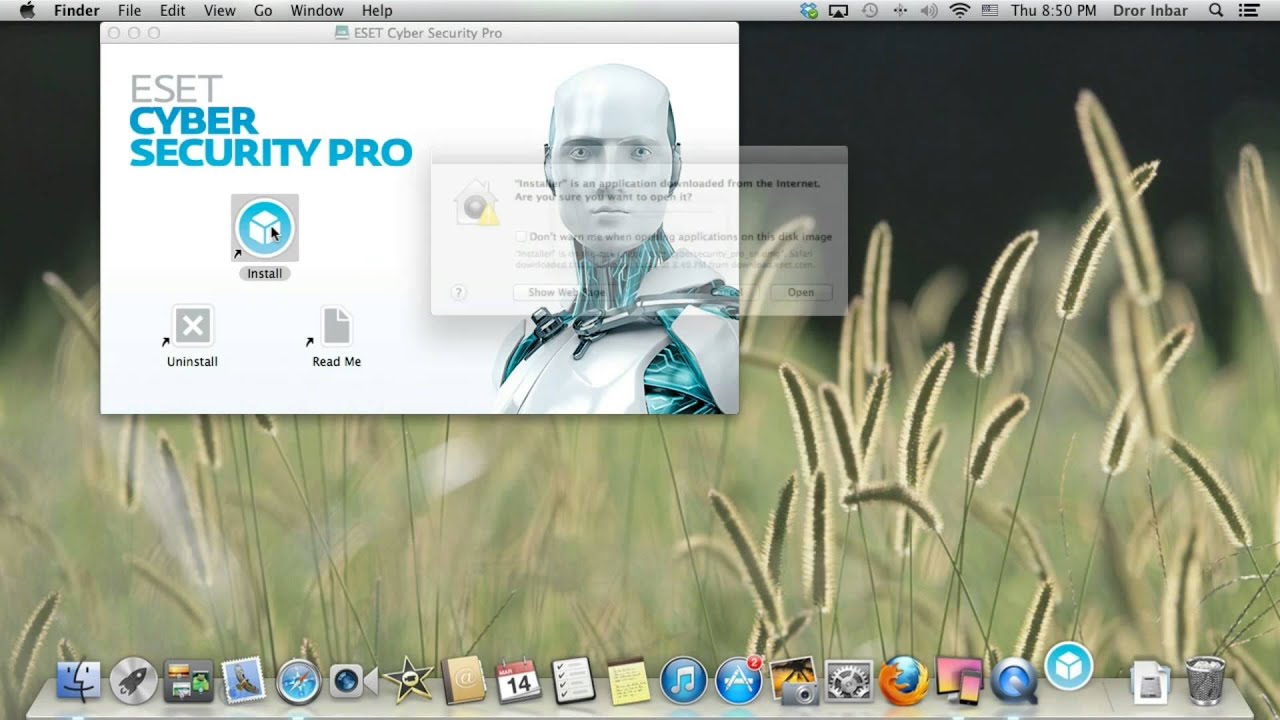Viewport: 1280px width, 720px height.
Task: Open the Uninstall shortcut in ESET window
Action: point(192,326)
